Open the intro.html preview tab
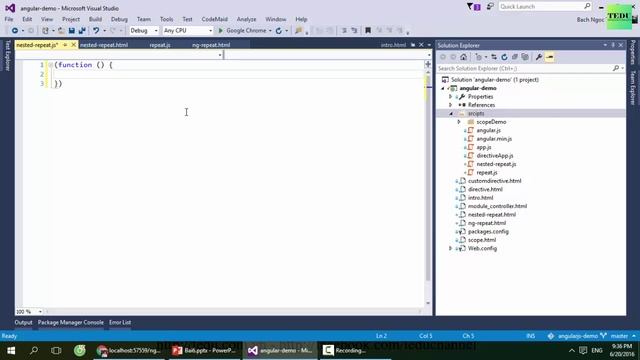This screenshot has height=360, width=640. 393,45
